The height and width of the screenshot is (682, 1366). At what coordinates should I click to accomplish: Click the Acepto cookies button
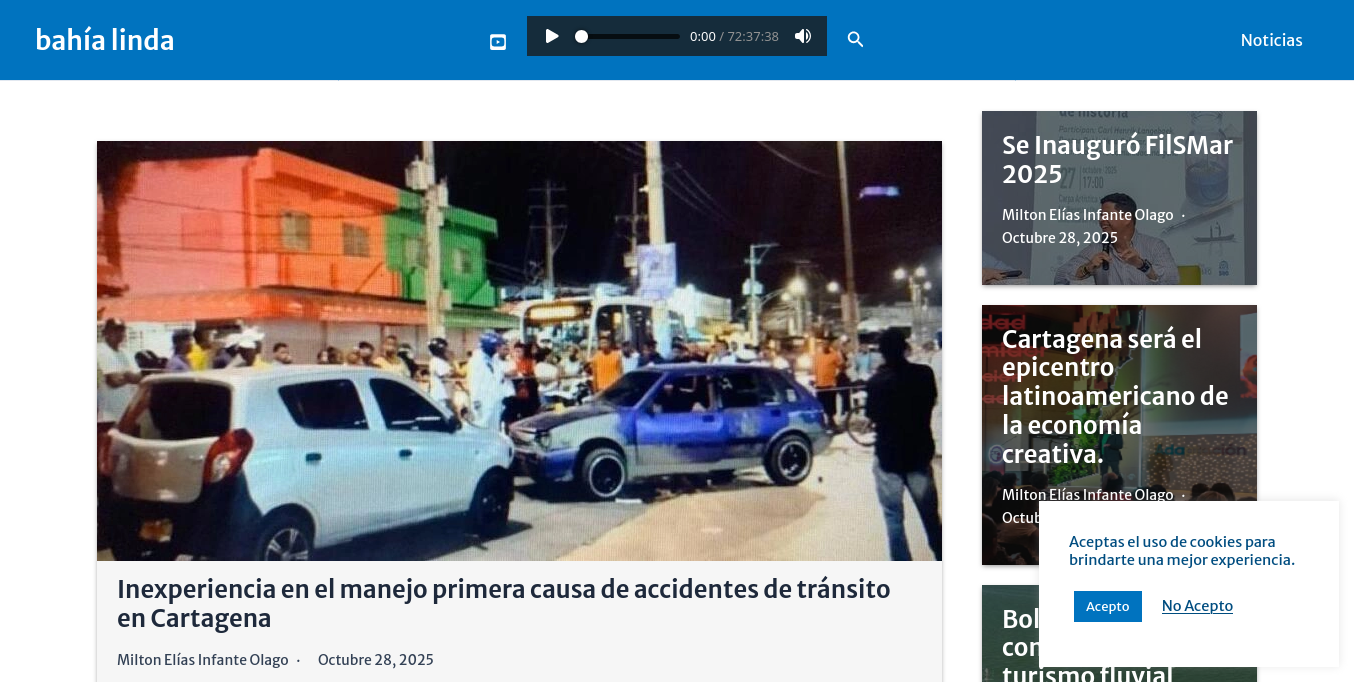(1107, 606)
